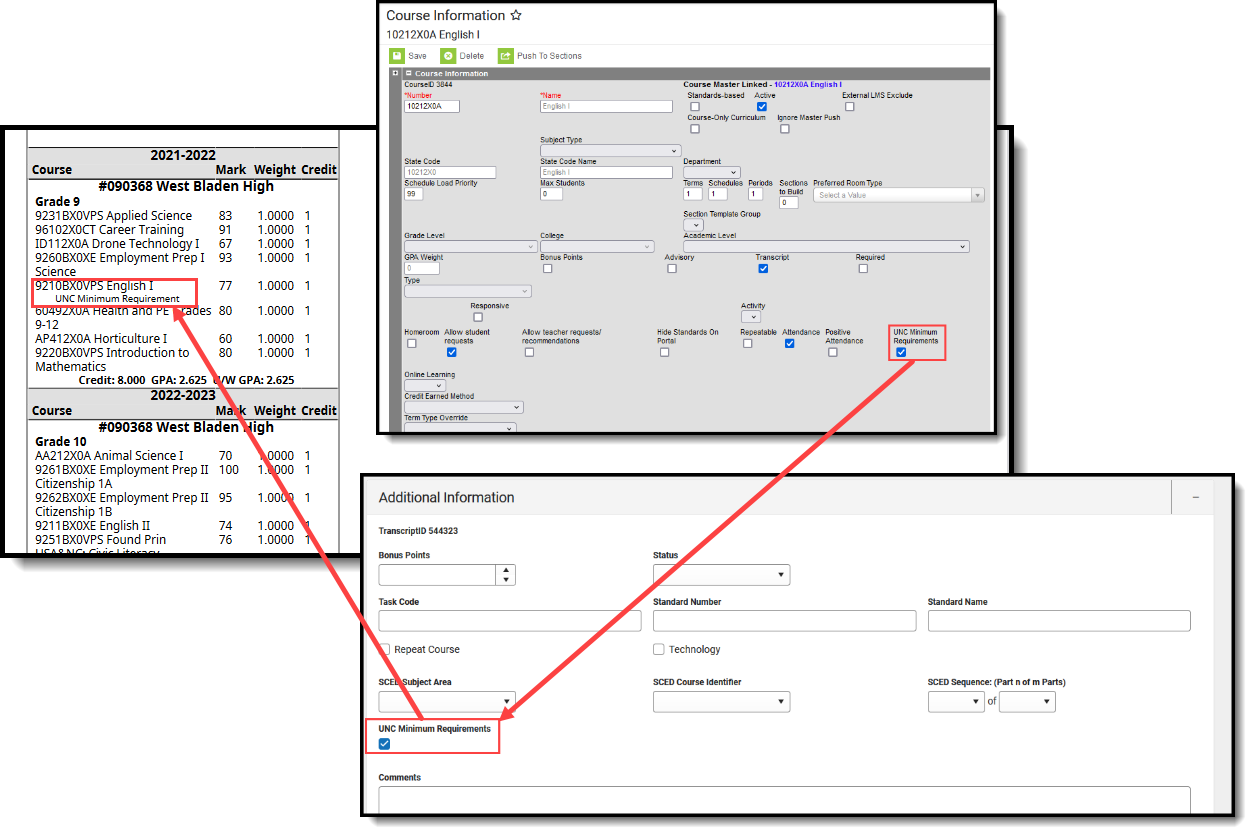Click AA212X0A Animal Science I transcript entry

click(x=109, y=456)
